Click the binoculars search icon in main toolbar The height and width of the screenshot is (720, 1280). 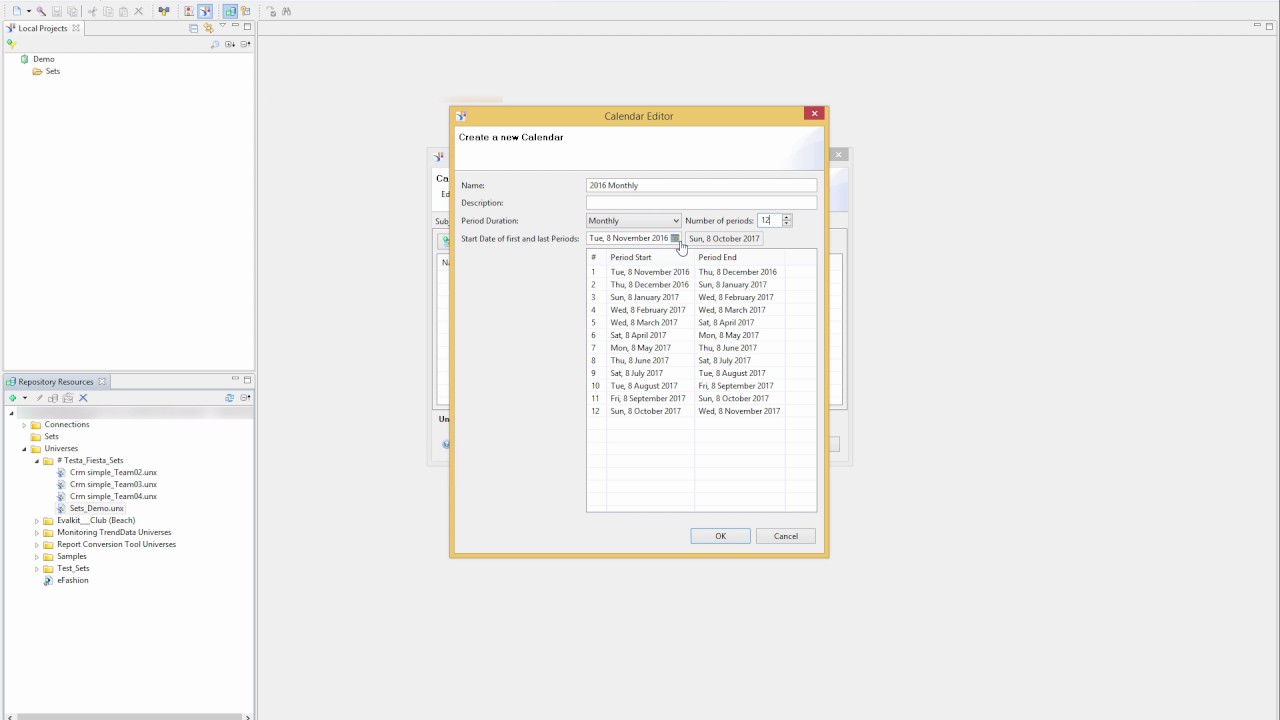click(x=286, y=11)
